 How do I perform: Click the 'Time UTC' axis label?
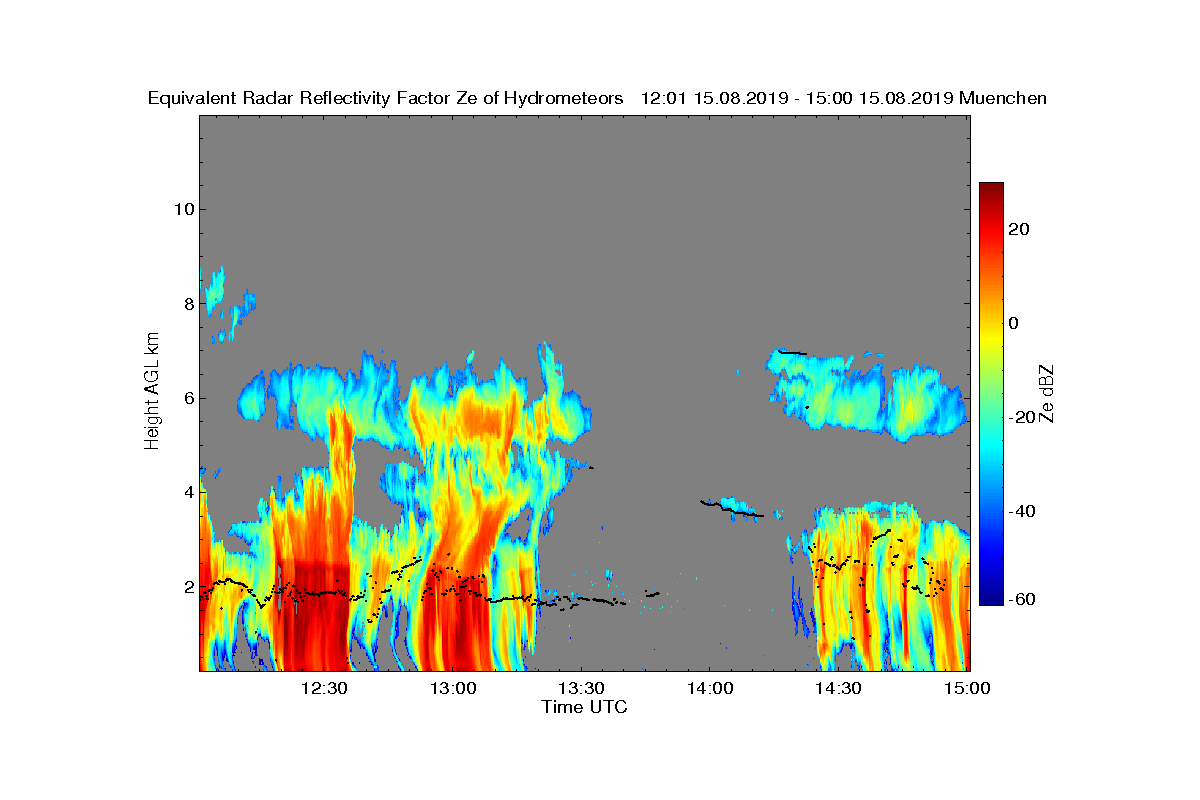click(x=585, y=707)
